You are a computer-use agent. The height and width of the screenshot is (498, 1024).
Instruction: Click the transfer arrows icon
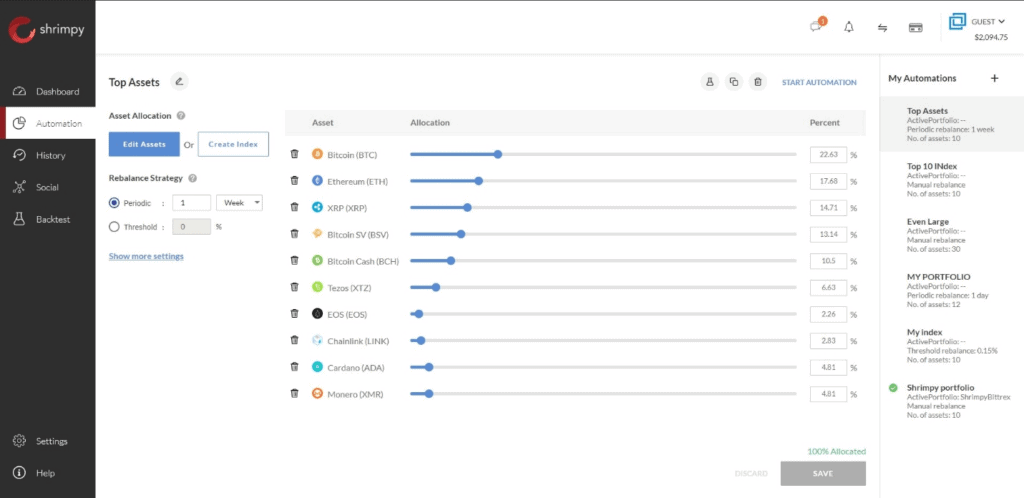(882, 27)
